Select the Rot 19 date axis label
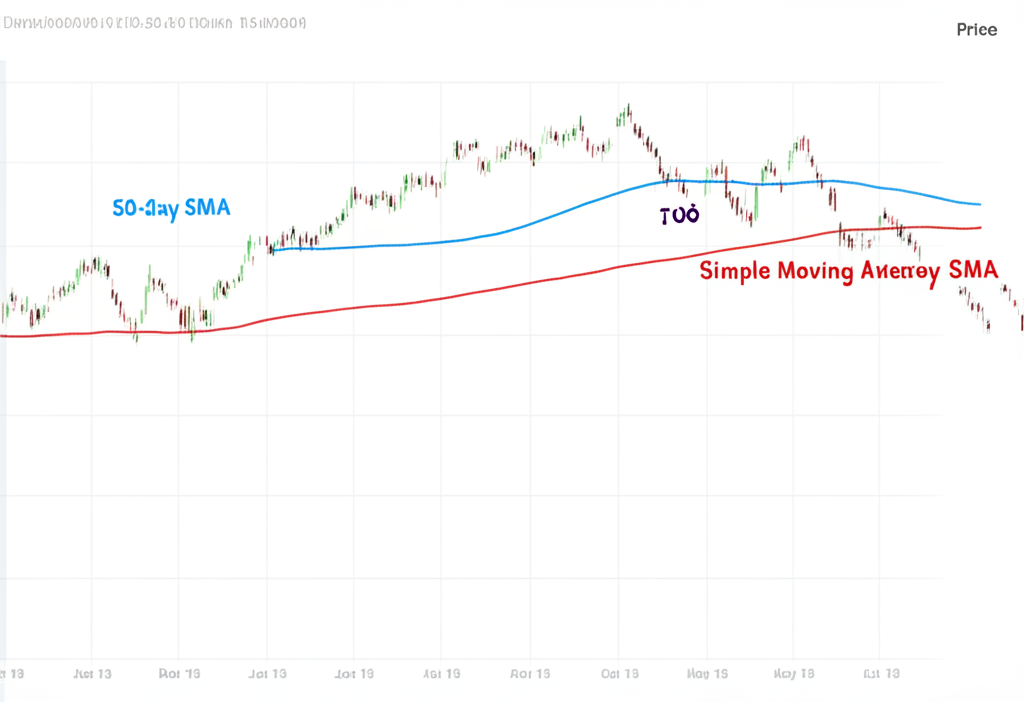The height and width of the screenshot is (702, 1024). pyautogui.click(x=181, y=674)
